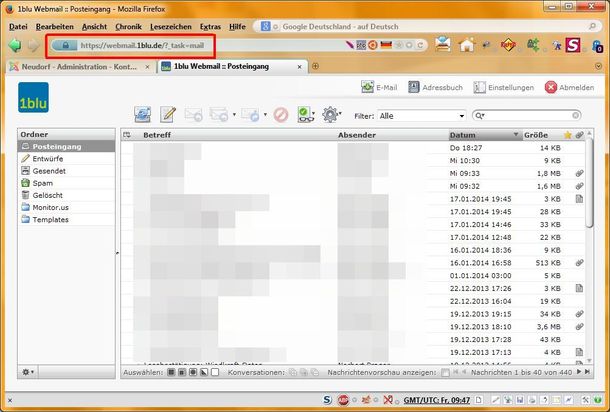Open the folder actions gear menu
610x412 pixels.
[x=27, y=372]
